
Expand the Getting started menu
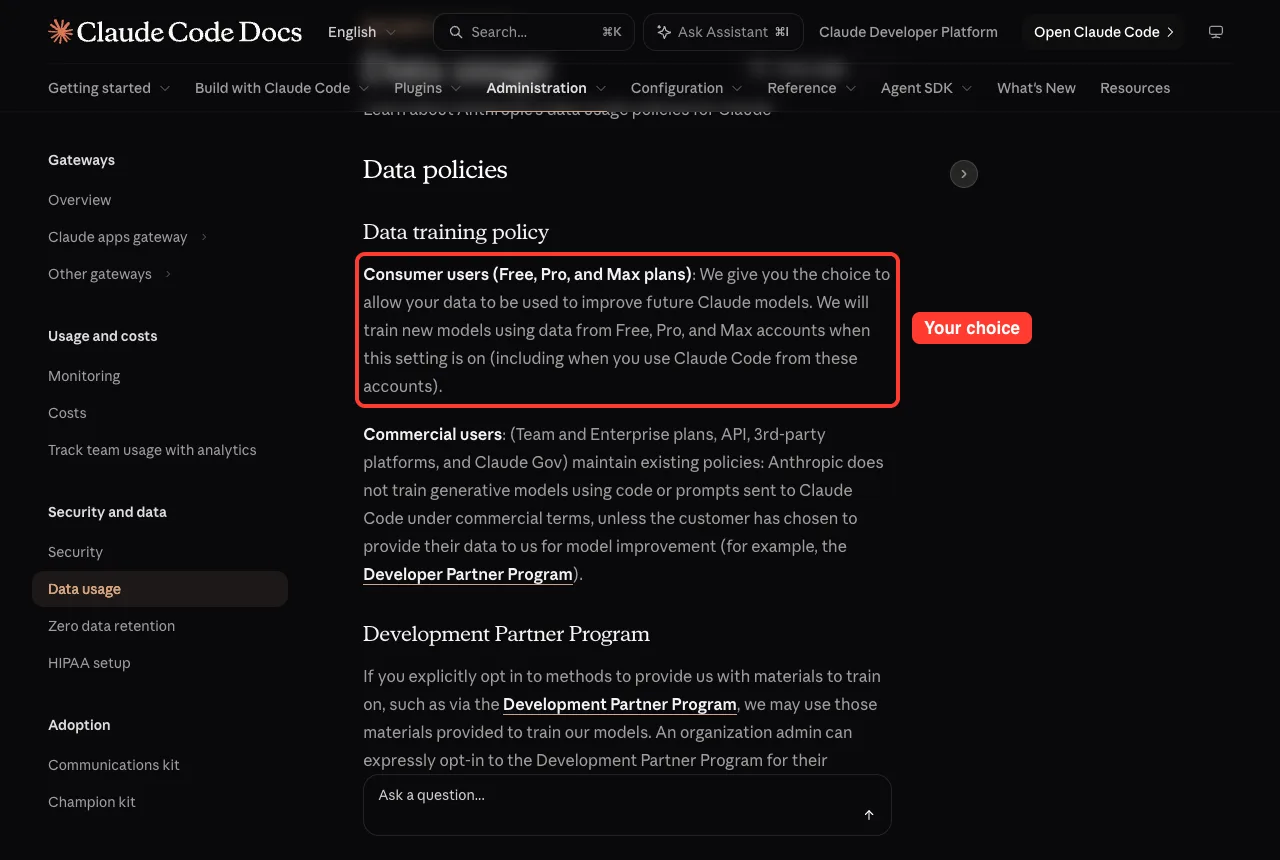(109, 88)
